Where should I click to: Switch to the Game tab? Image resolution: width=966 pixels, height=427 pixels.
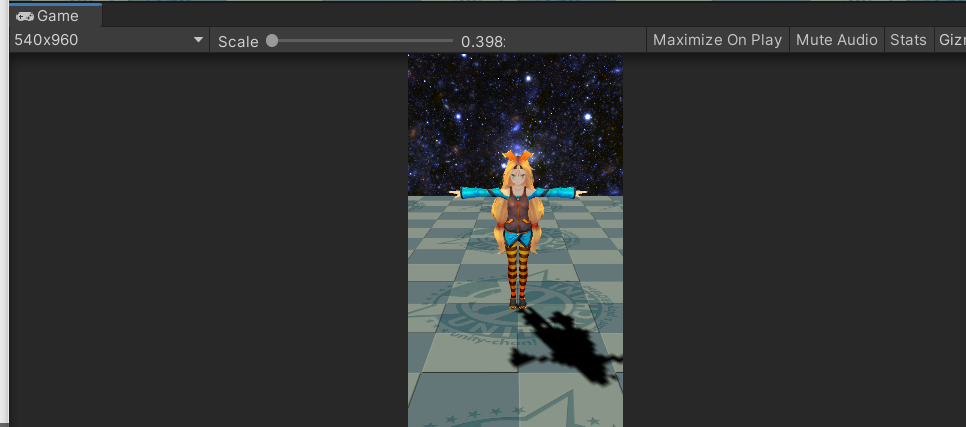tap(55, 16)
